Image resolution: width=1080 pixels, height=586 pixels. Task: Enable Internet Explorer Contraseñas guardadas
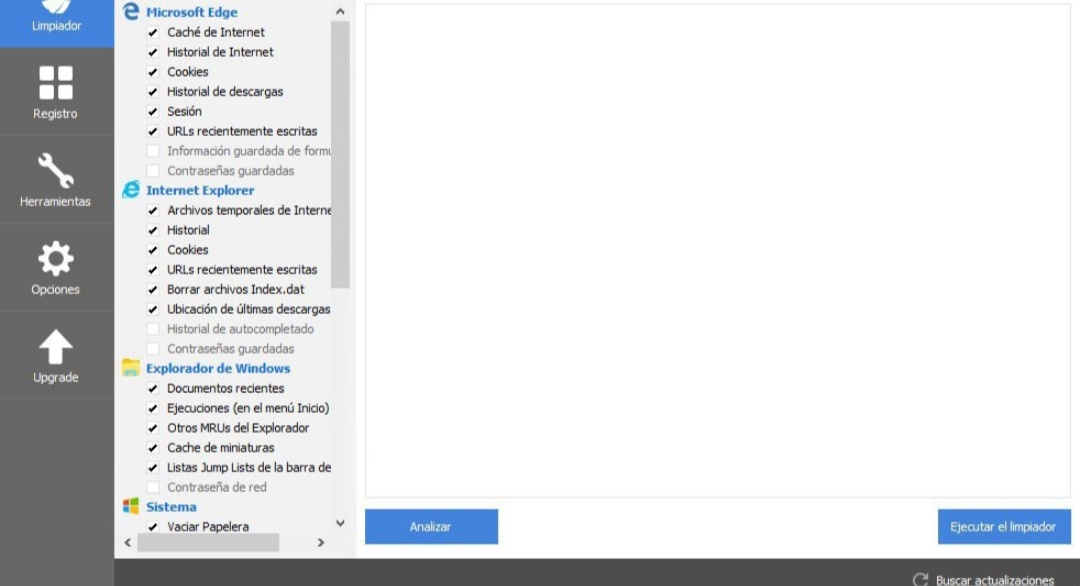153,349
